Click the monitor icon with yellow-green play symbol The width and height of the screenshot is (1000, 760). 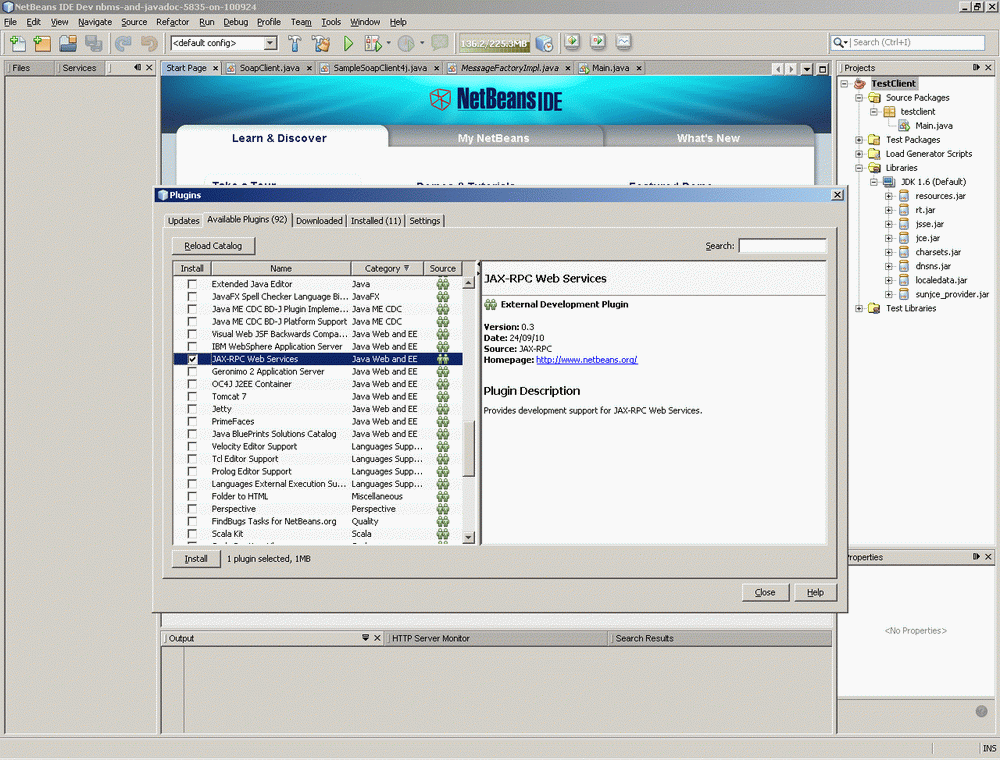[572, 41]
